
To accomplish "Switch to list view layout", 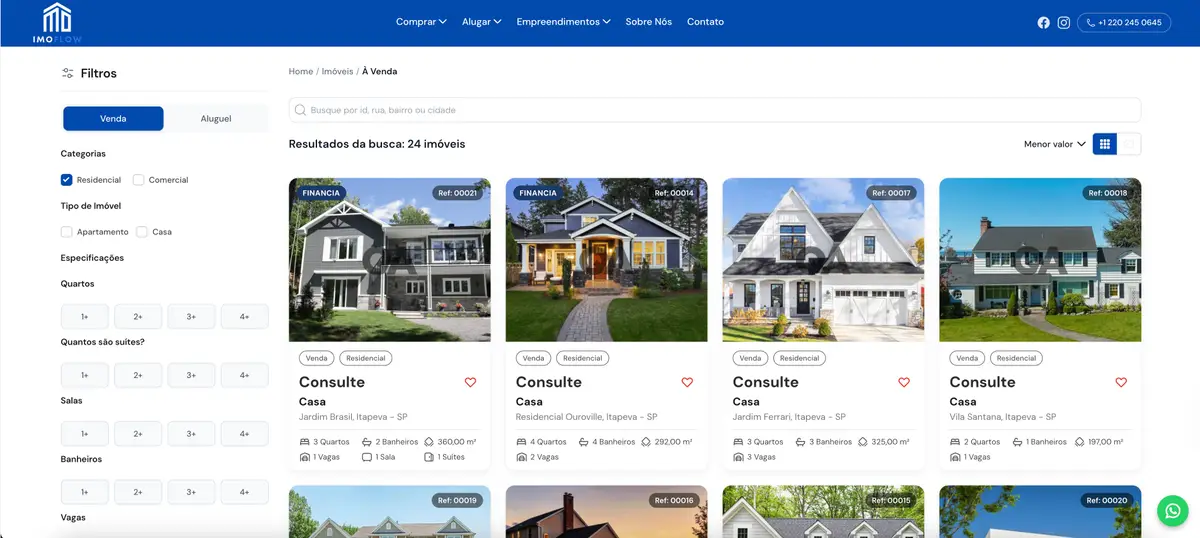I will click(1129, 144).
